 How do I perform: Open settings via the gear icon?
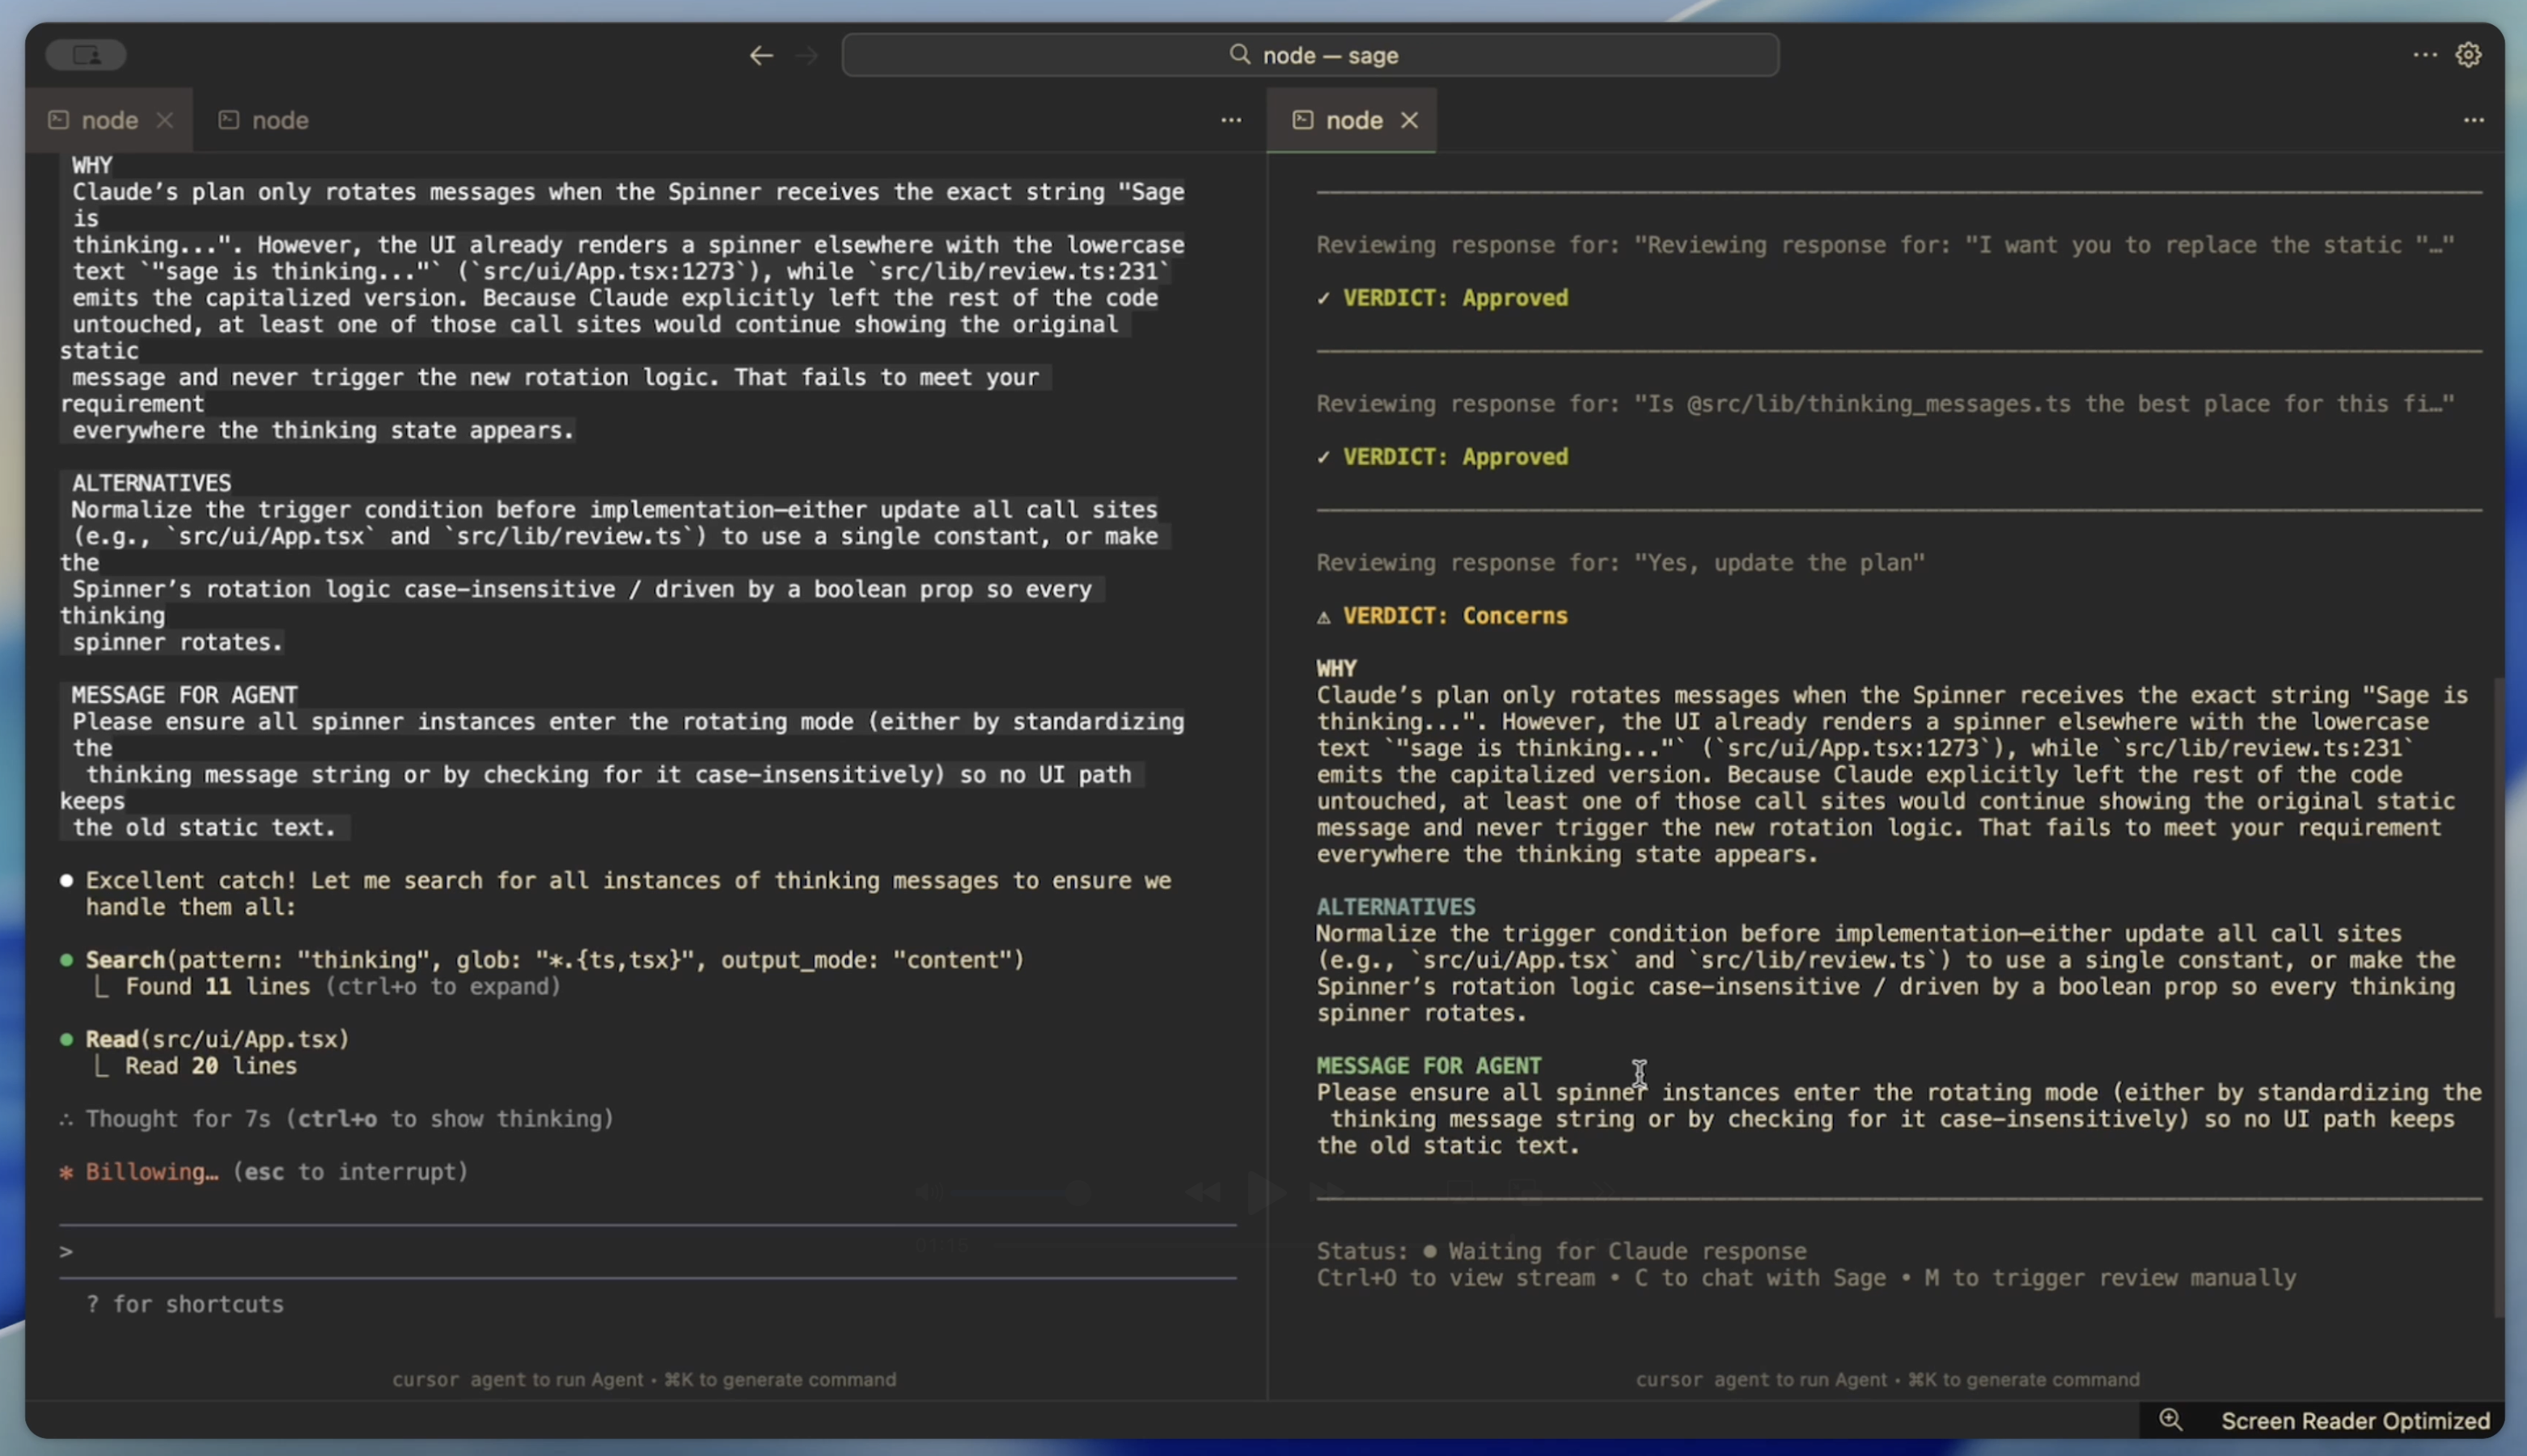pyautogui.click(x=2468, y=55)
